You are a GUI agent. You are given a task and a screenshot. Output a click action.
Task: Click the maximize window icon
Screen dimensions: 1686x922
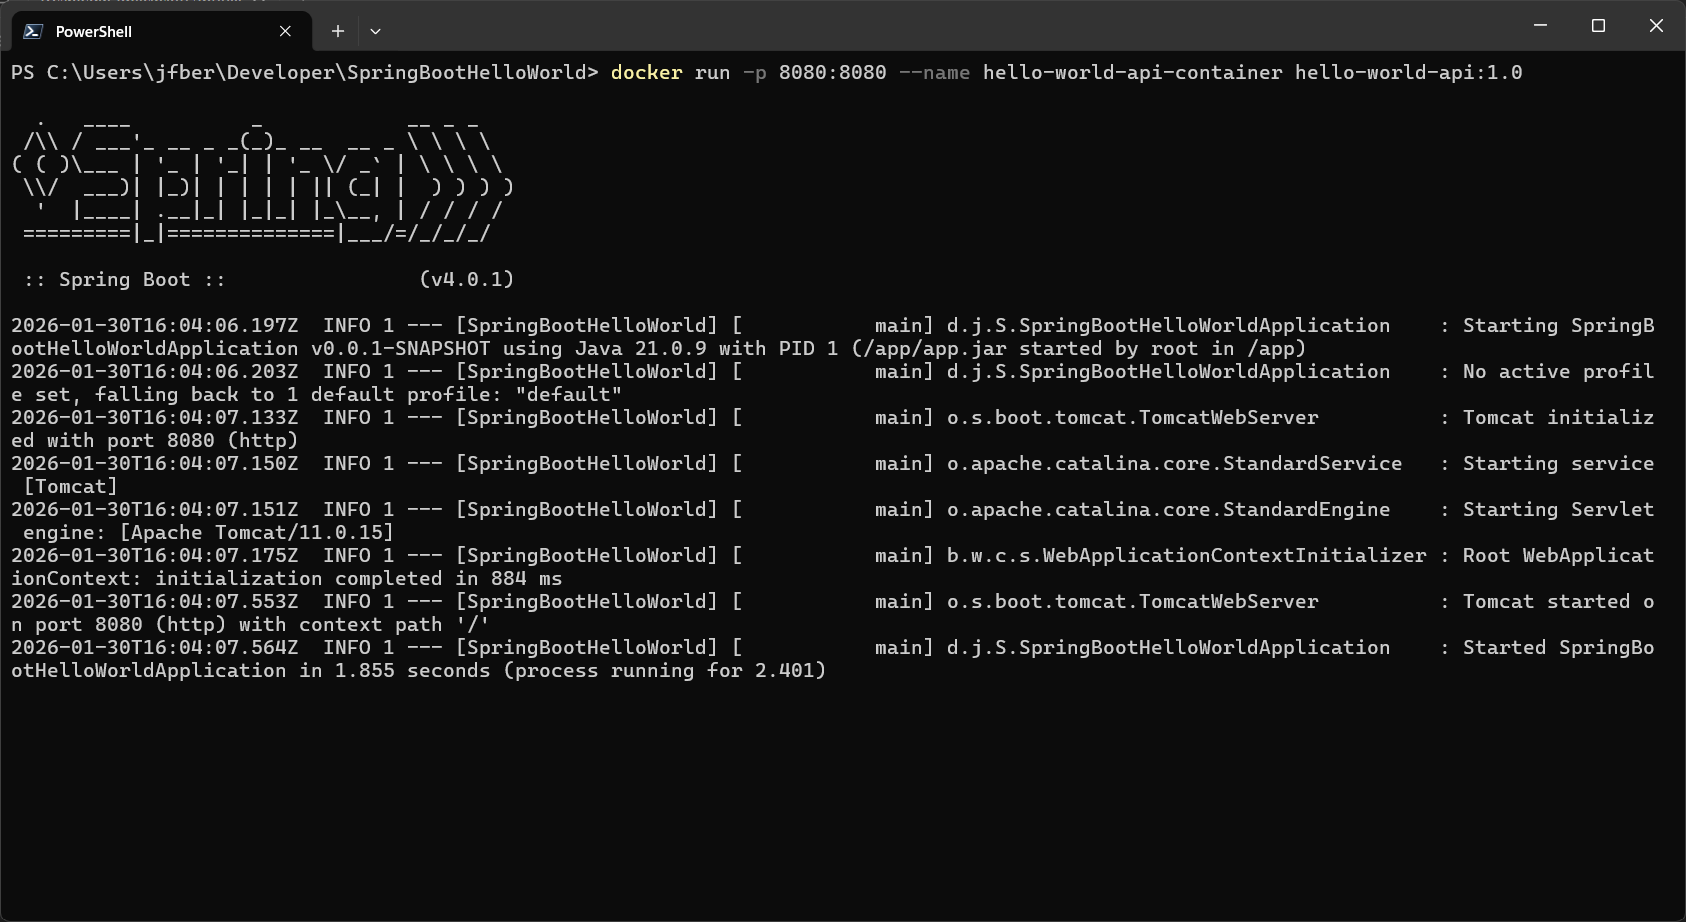click(1598, 25)
